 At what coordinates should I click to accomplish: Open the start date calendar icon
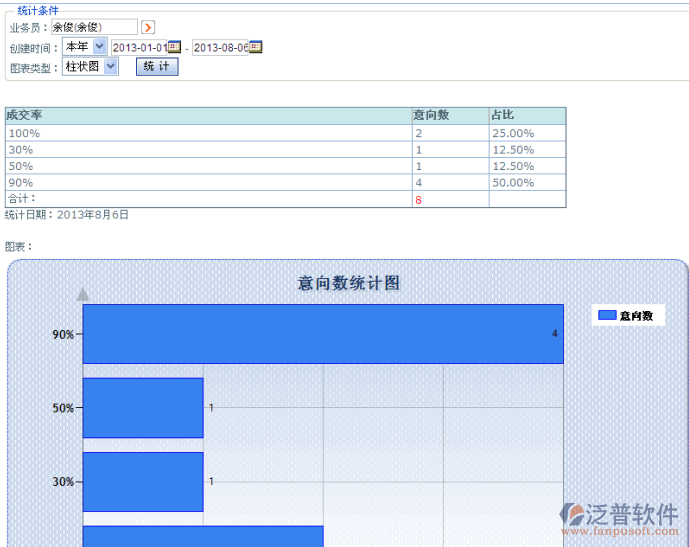(174, 47)
